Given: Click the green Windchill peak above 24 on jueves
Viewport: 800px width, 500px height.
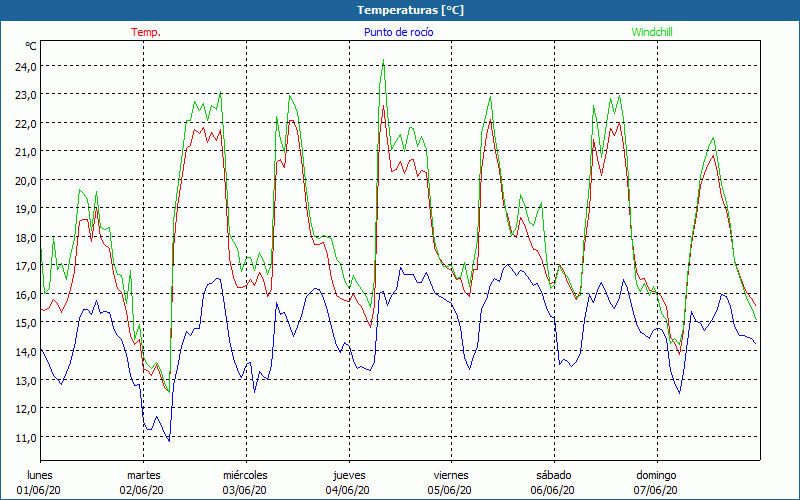Looking at the screenshot, I should 383,60.
